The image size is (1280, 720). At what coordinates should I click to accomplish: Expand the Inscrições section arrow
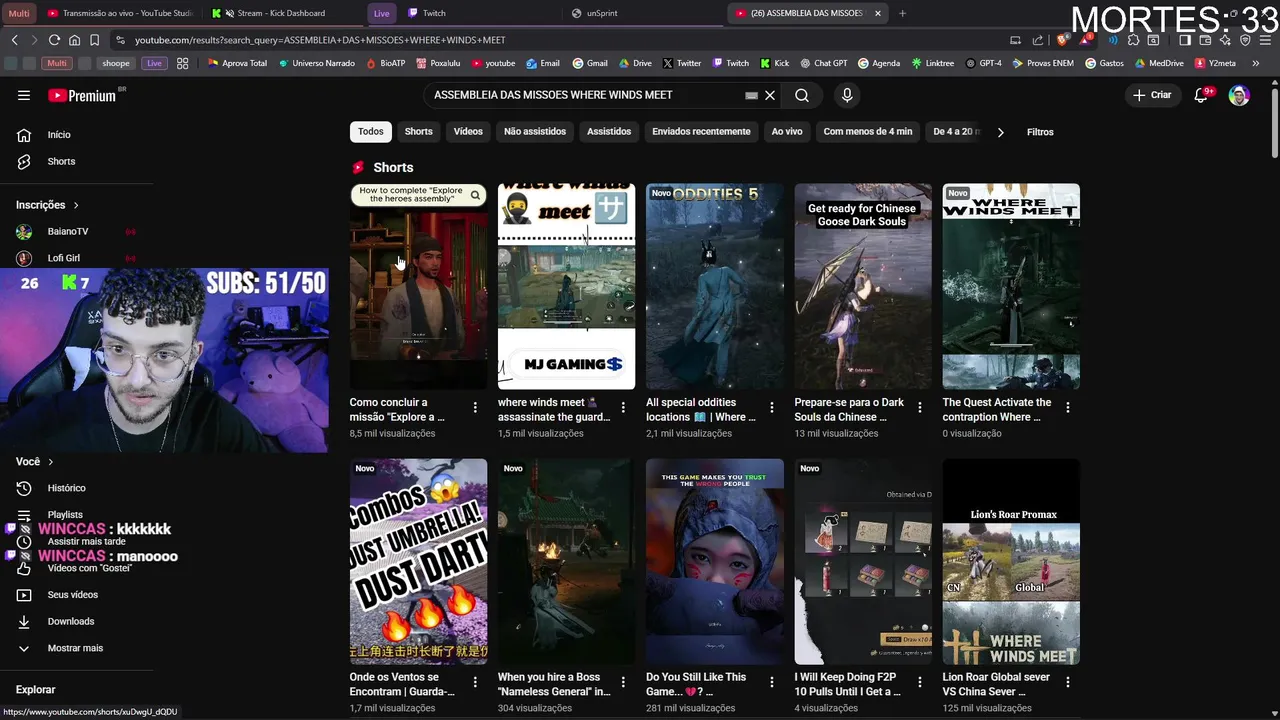click(x=75, y=205)
